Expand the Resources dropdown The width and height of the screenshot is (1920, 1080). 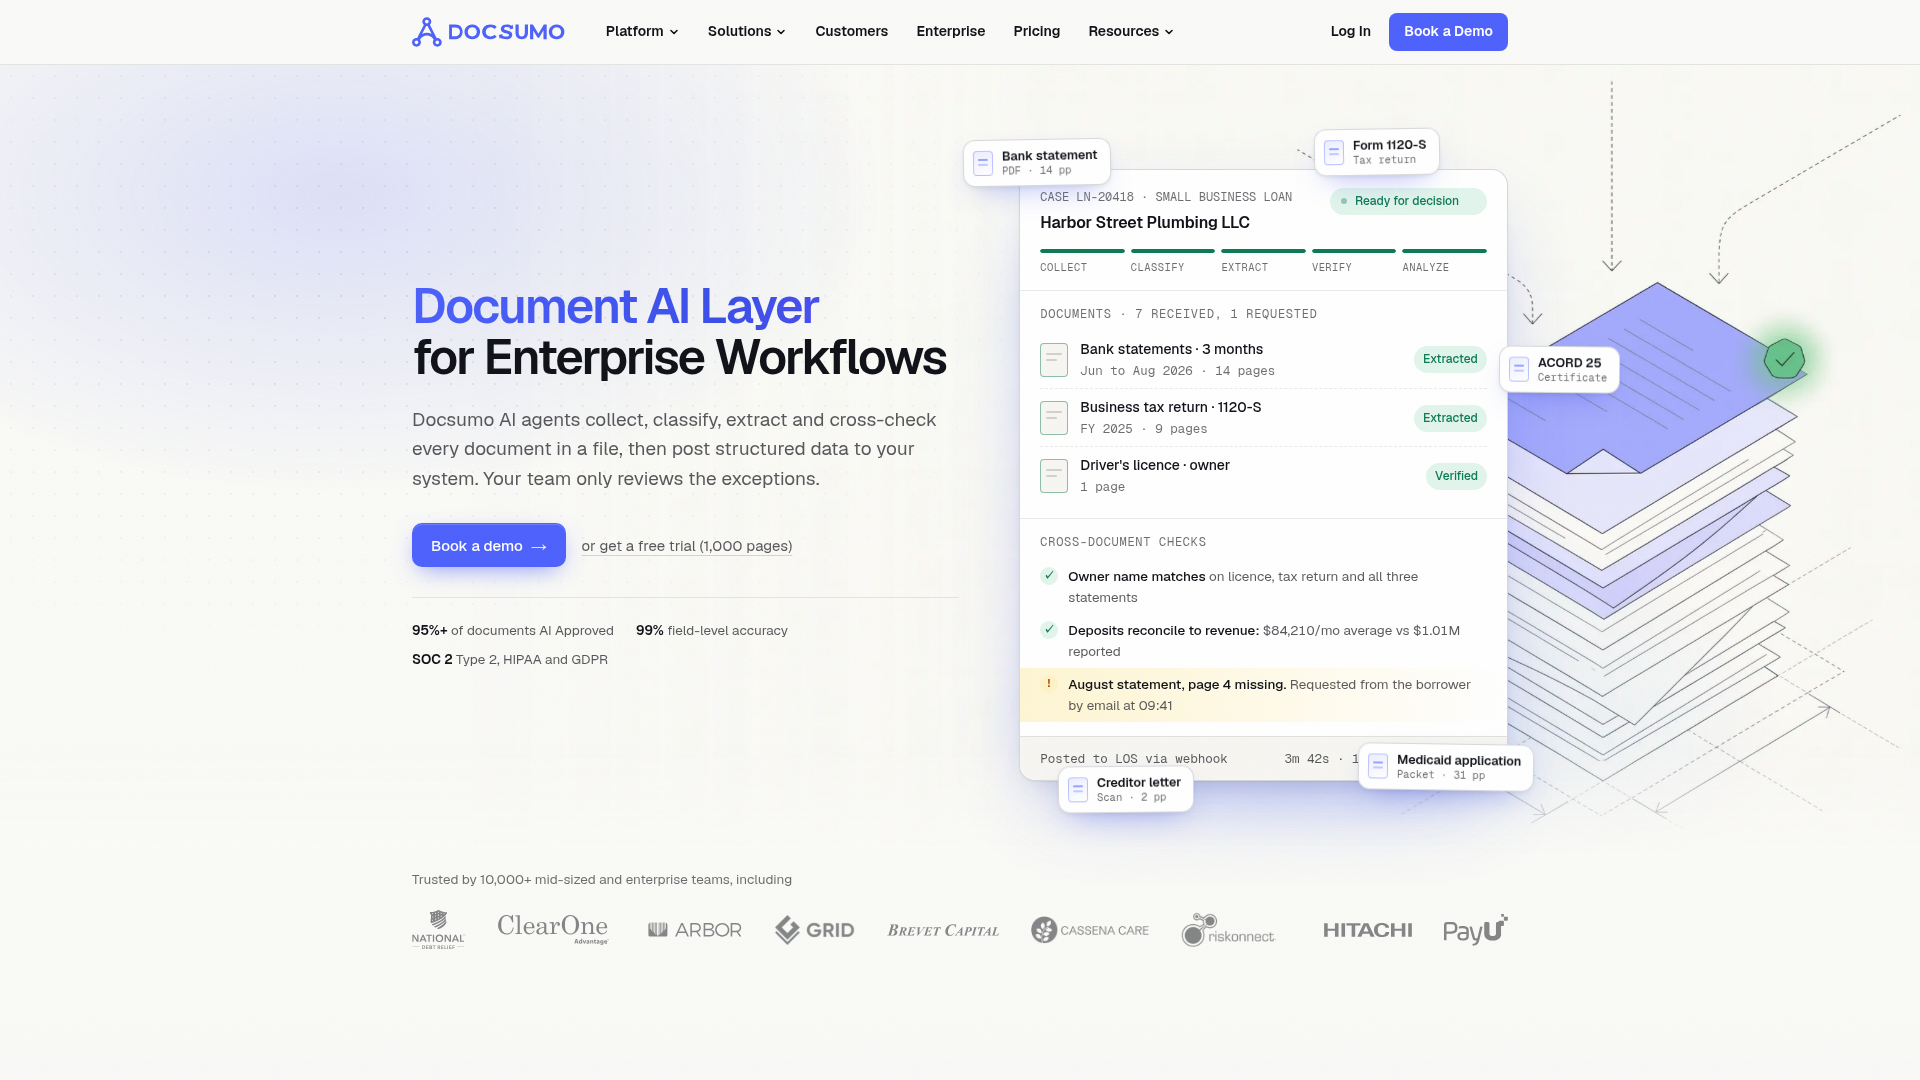[1131, 32]
